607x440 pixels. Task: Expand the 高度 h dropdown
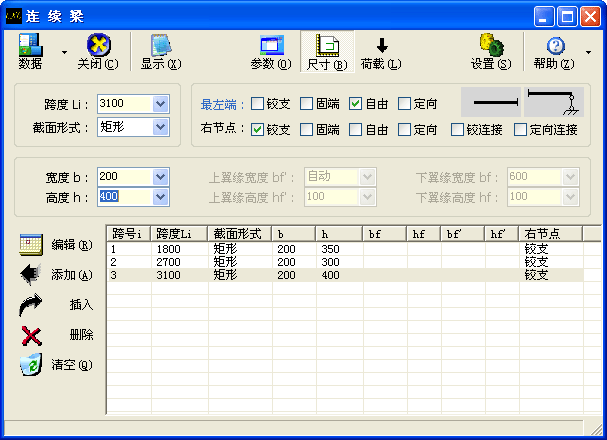point(160,197)
